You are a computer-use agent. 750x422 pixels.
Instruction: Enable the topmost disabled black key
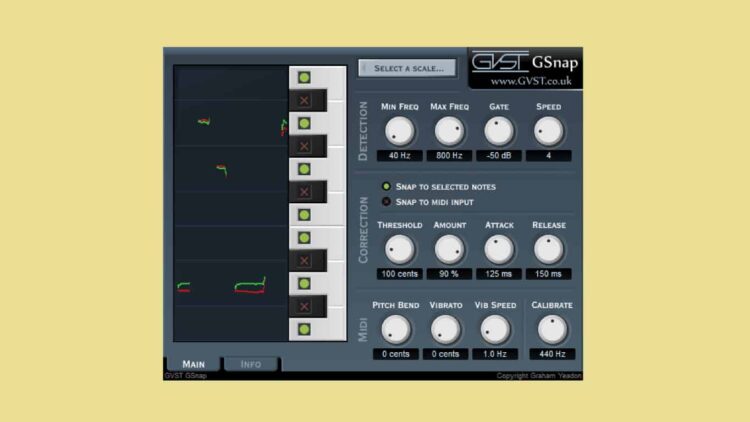pos(304,100)
